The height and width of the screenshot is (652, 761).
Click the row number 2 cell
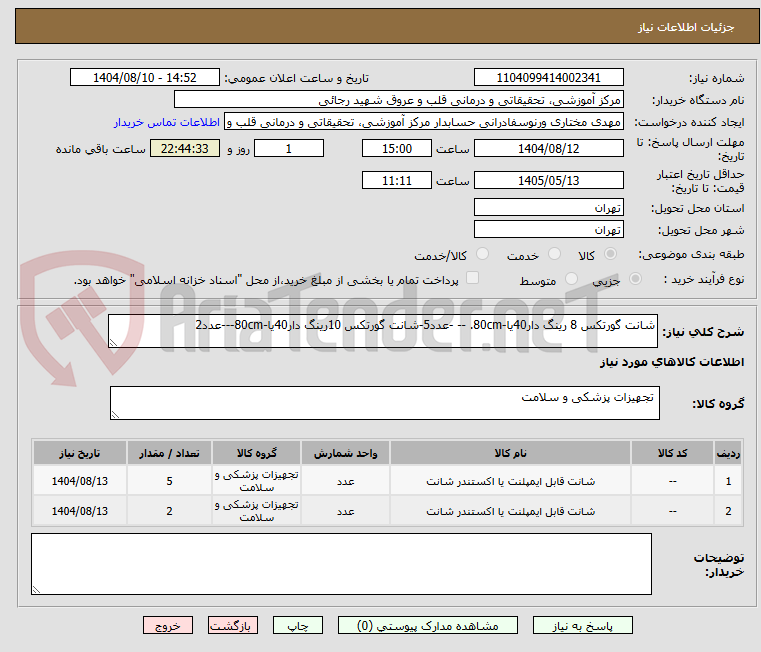(728, 511)
